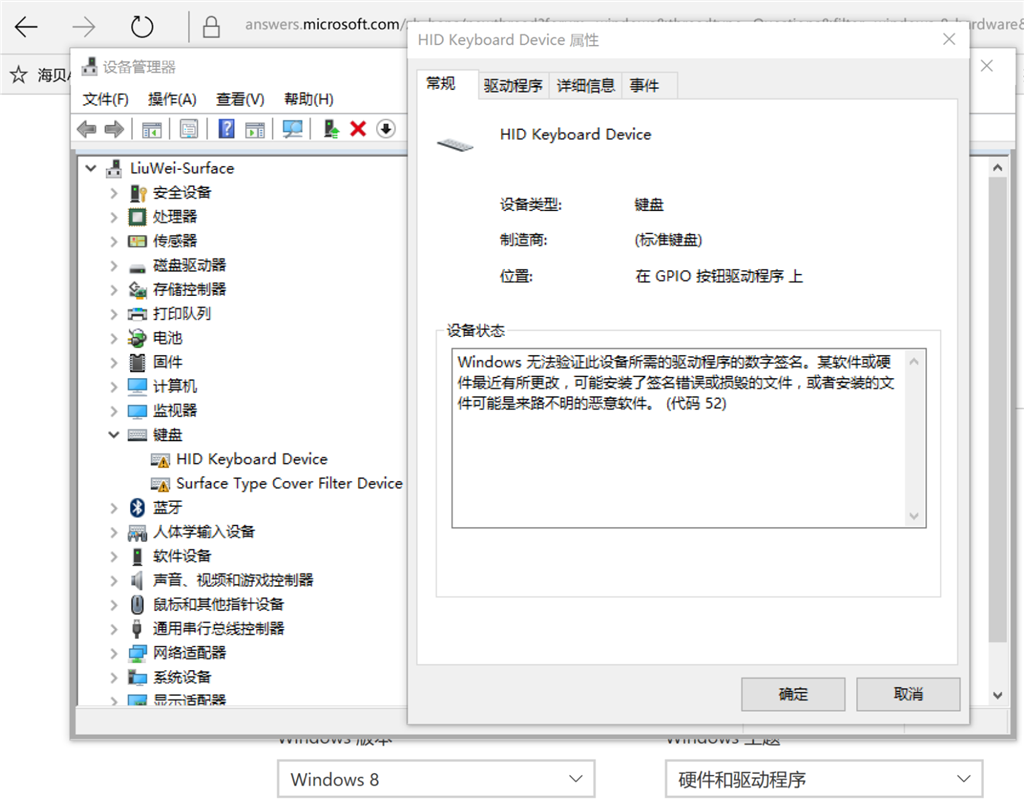The image size is (1024, 803).
Task: Select HID Keyboard Device in the tree
Action: [x=251, y=460]
